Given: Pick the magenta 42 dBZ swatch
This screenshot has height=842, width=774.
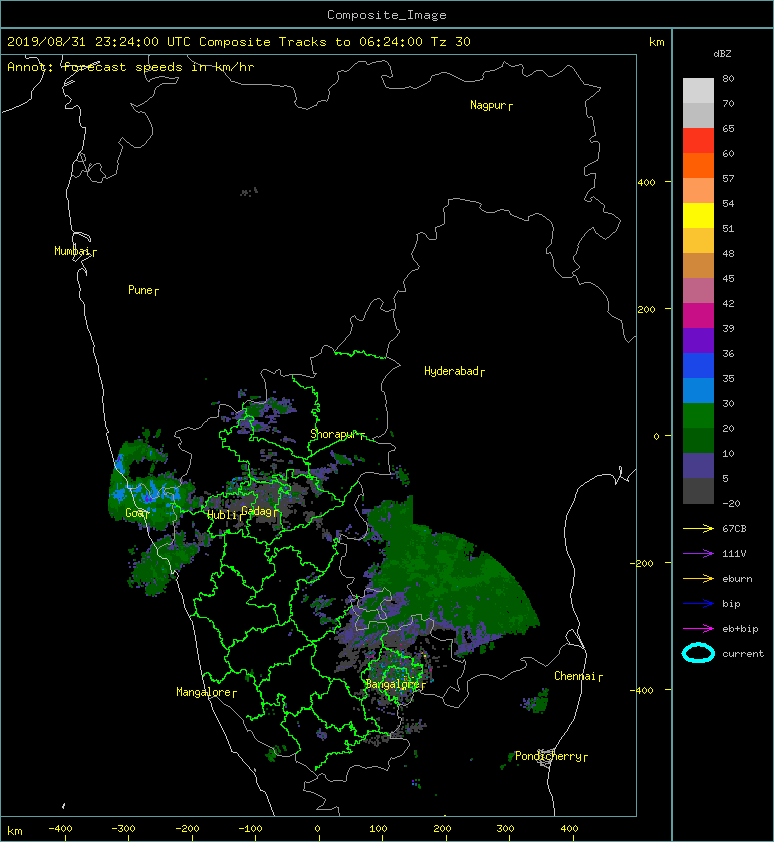Looking at the screenshot, I should point(698,315).
